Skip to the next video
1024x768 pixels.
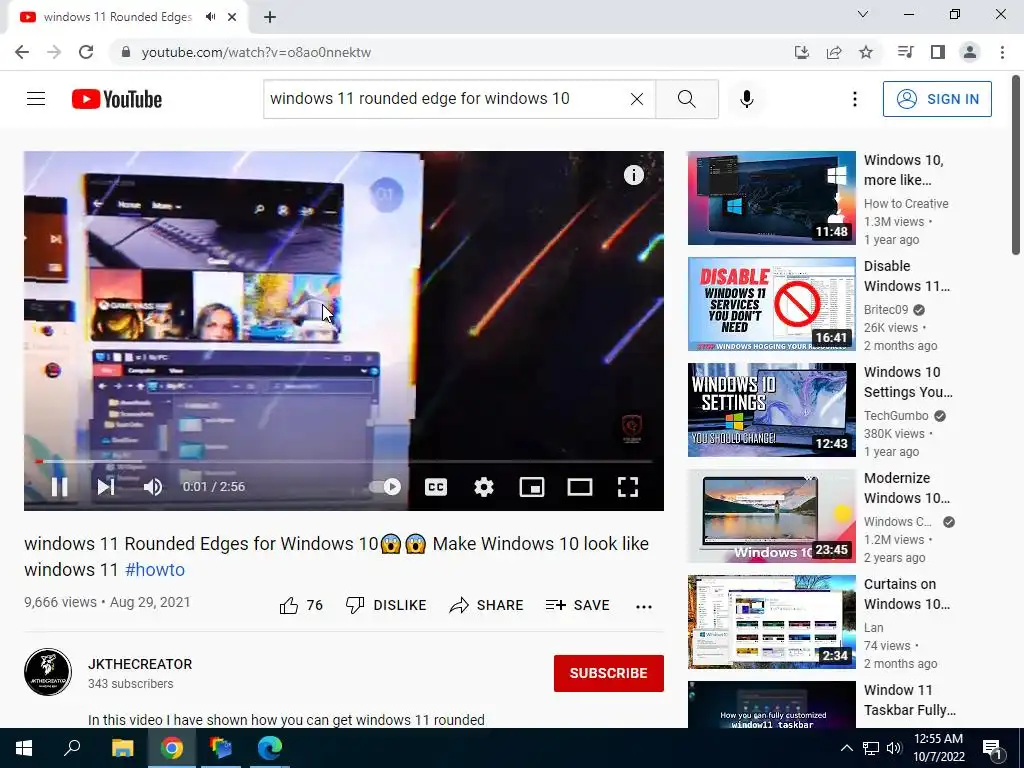pos(106,487)
